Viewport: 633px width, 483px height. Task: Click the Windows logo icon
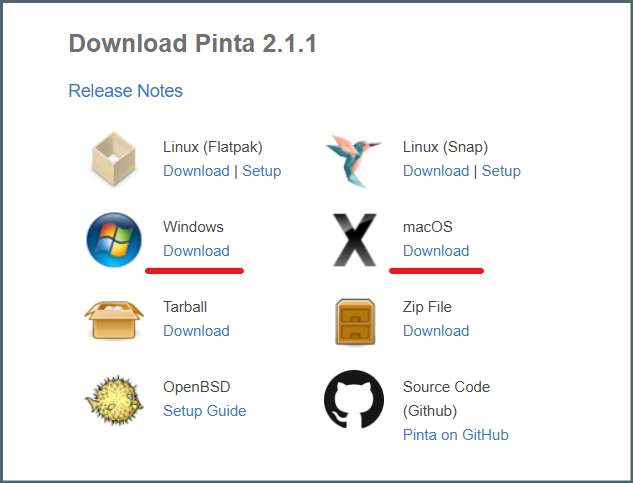click(x=114, y=239)
